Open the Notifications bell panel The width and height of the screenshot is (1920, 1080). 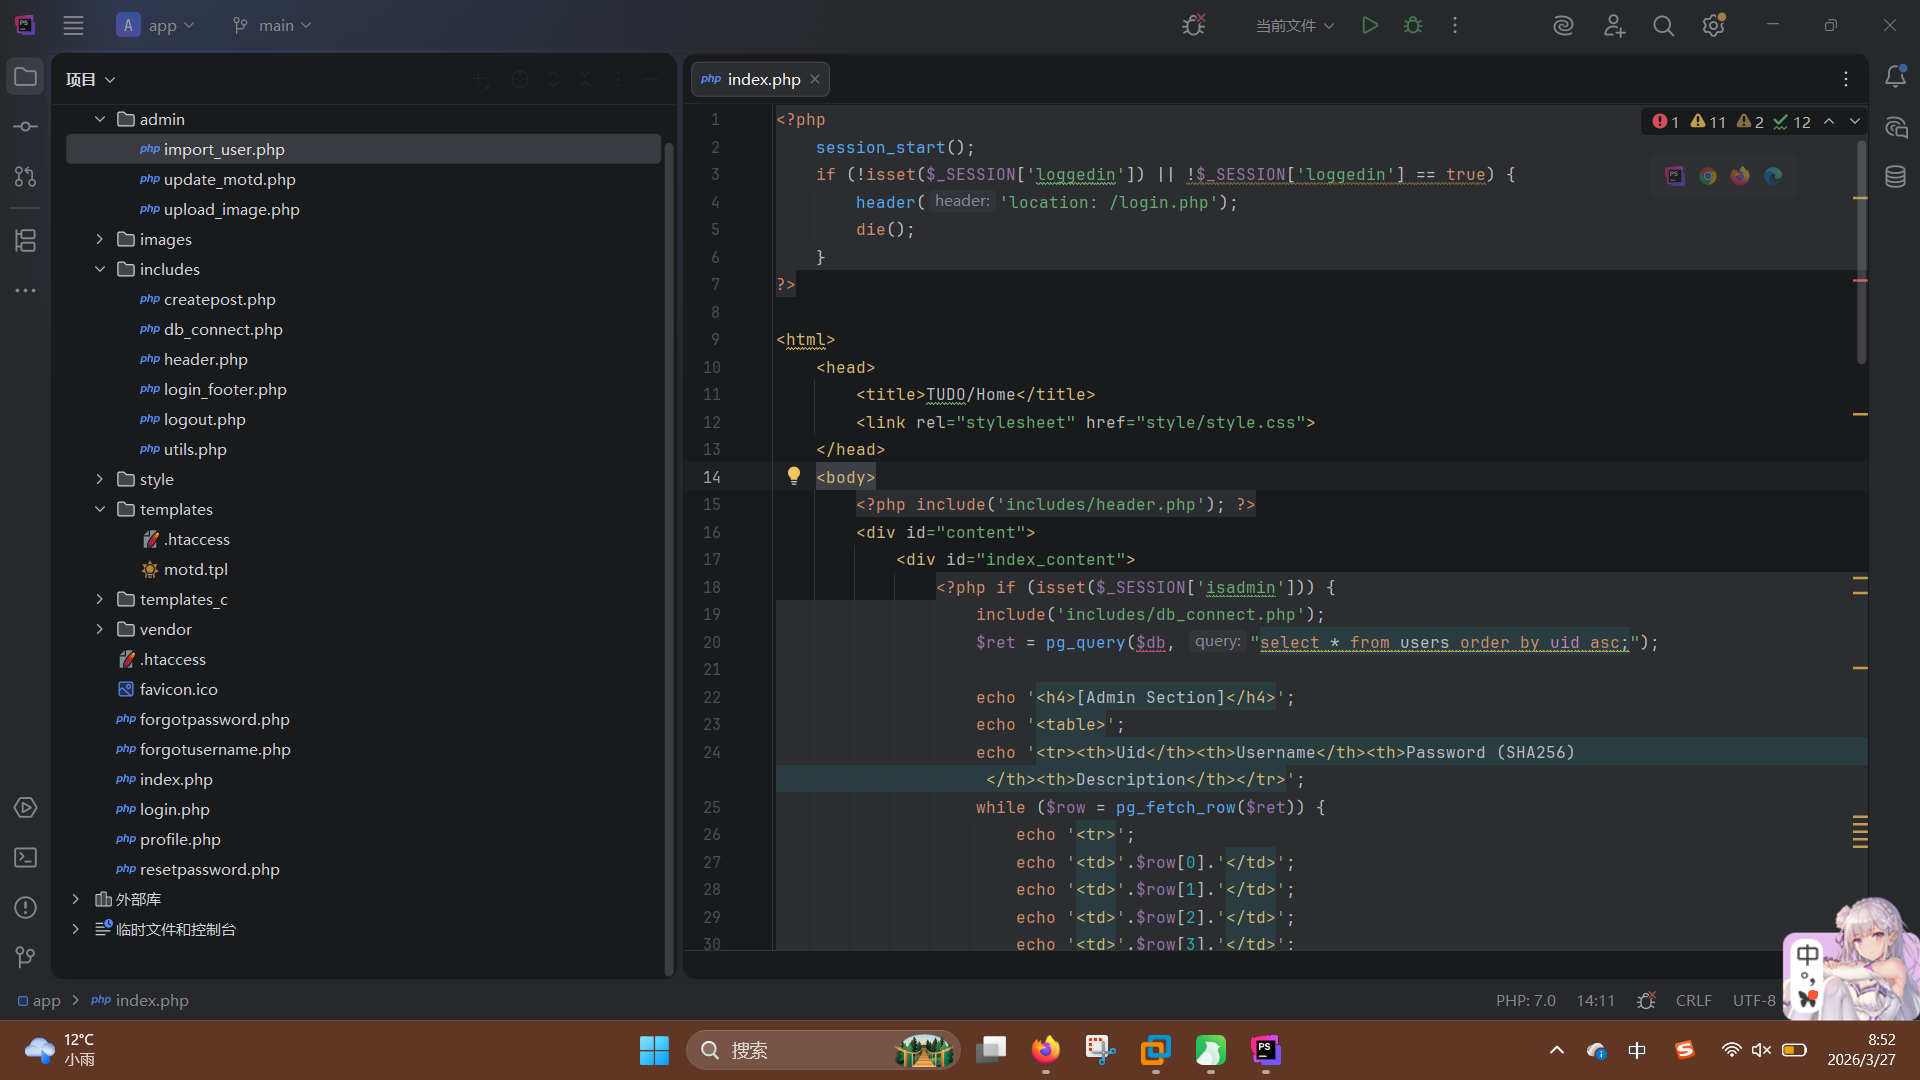[x=1895, y=77]
